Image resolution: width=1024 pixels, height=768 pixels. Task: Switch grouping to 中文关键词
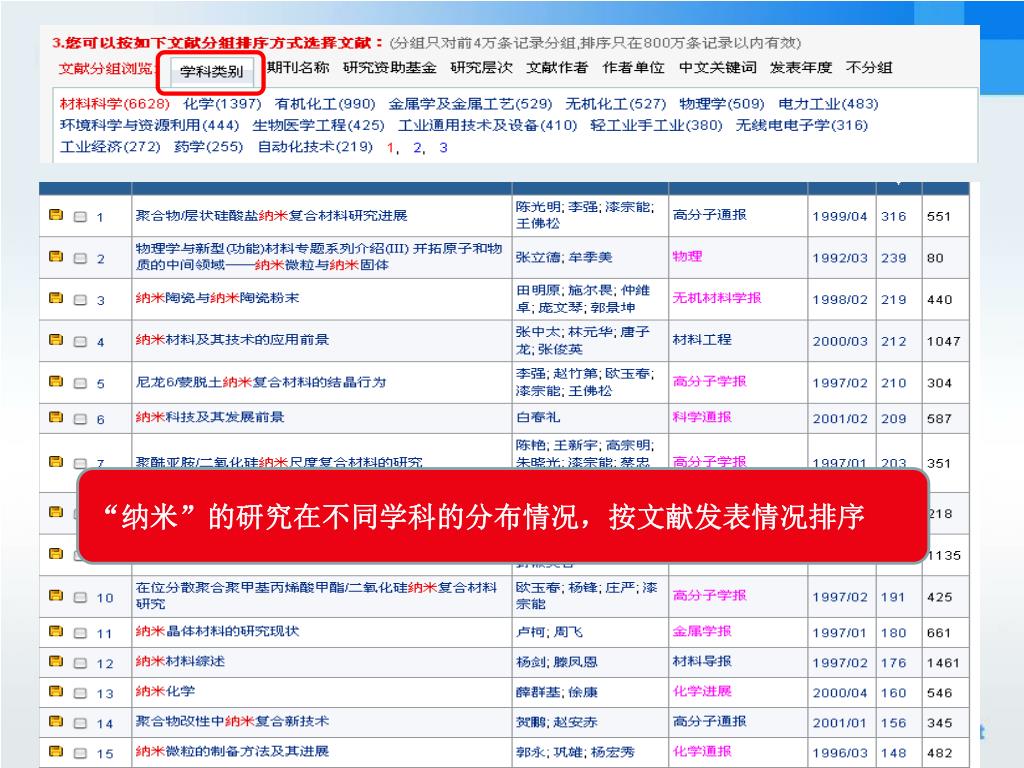718,67
